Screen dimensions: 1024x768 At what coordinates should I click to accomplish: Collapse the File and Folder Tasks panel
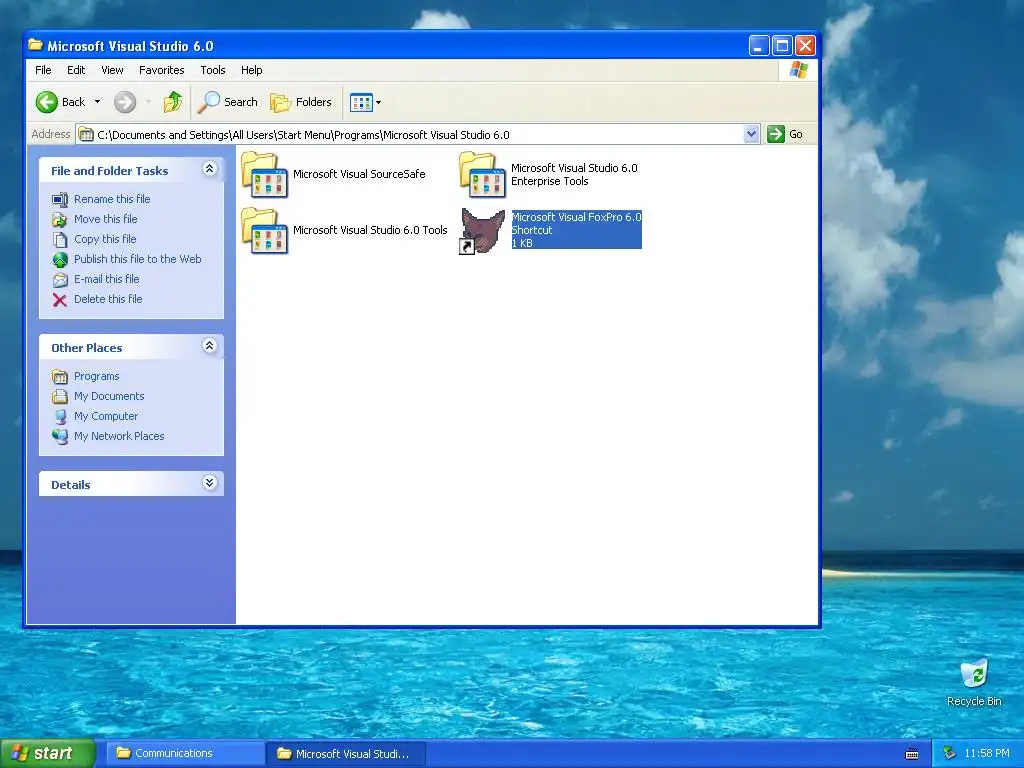tap(209, 169)
